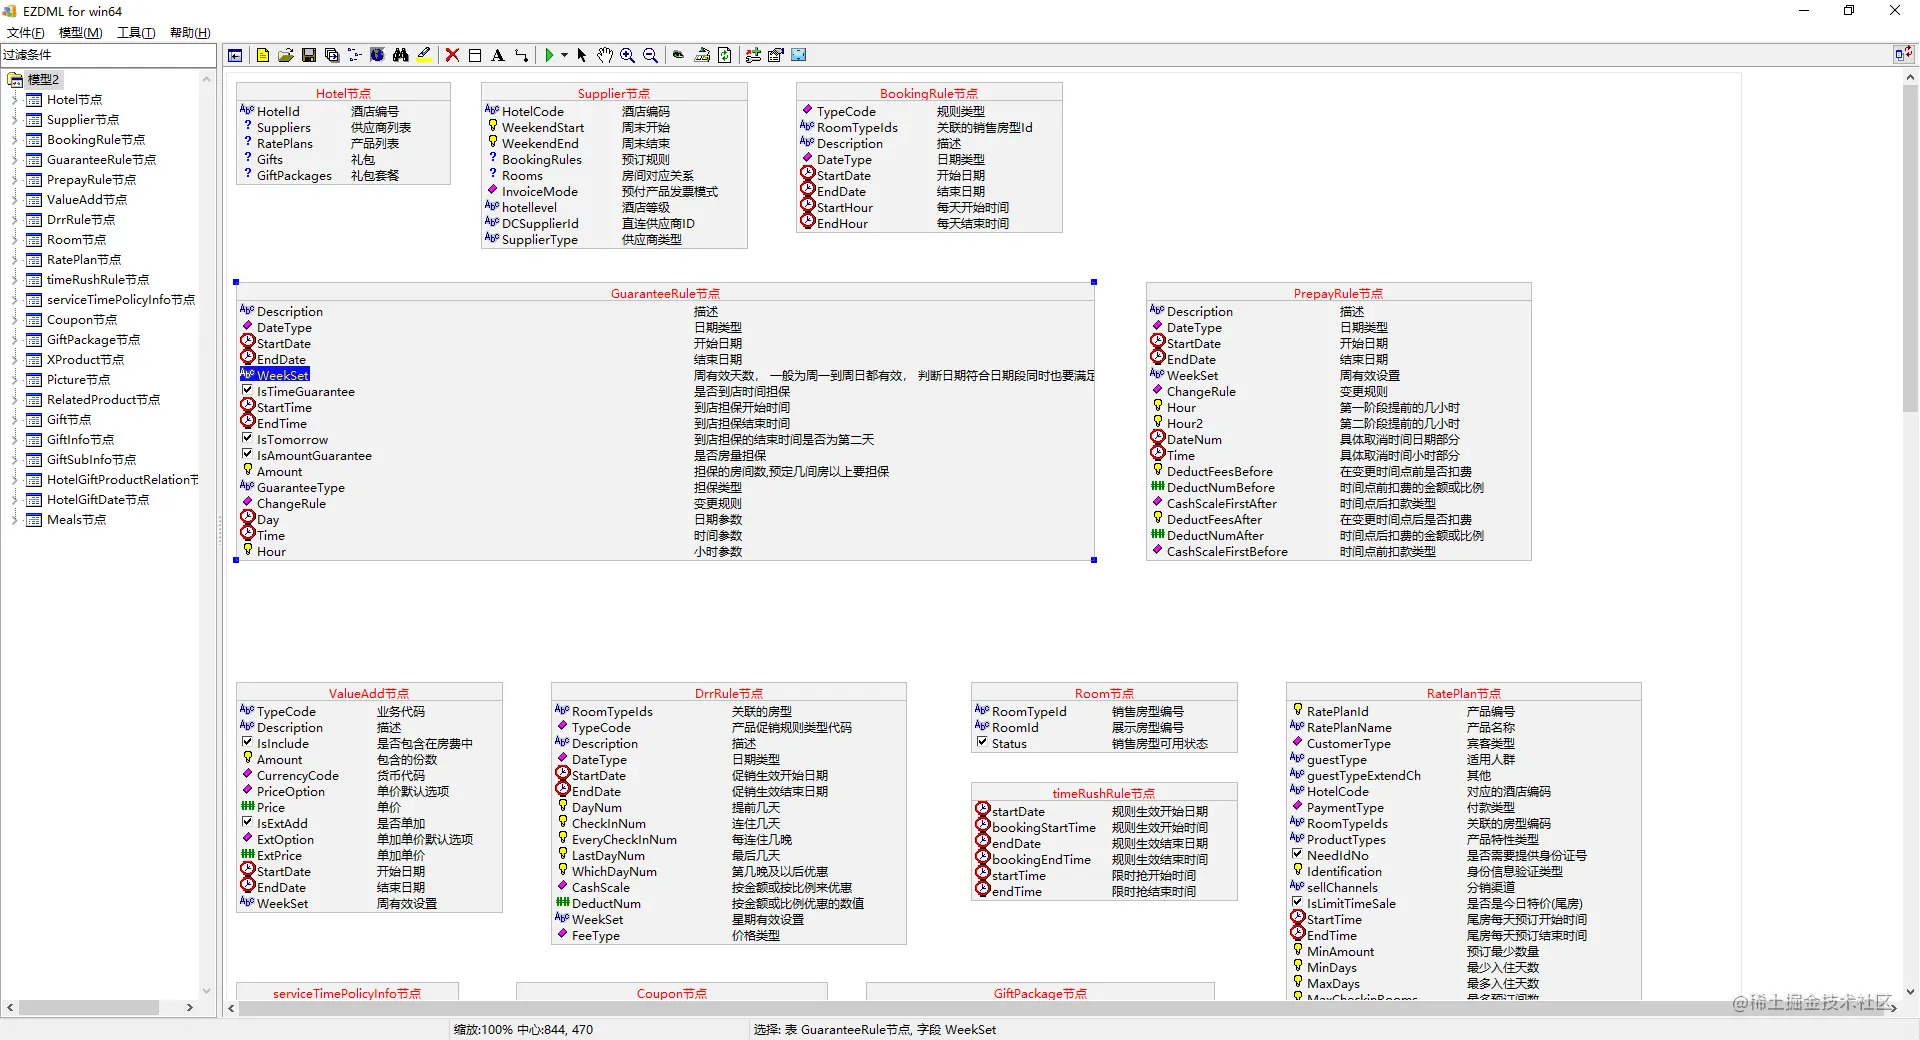Screen dimensions: 1920x1040
Task: Open the dropdown next to the green run arrow
Action: click(566, 55)
